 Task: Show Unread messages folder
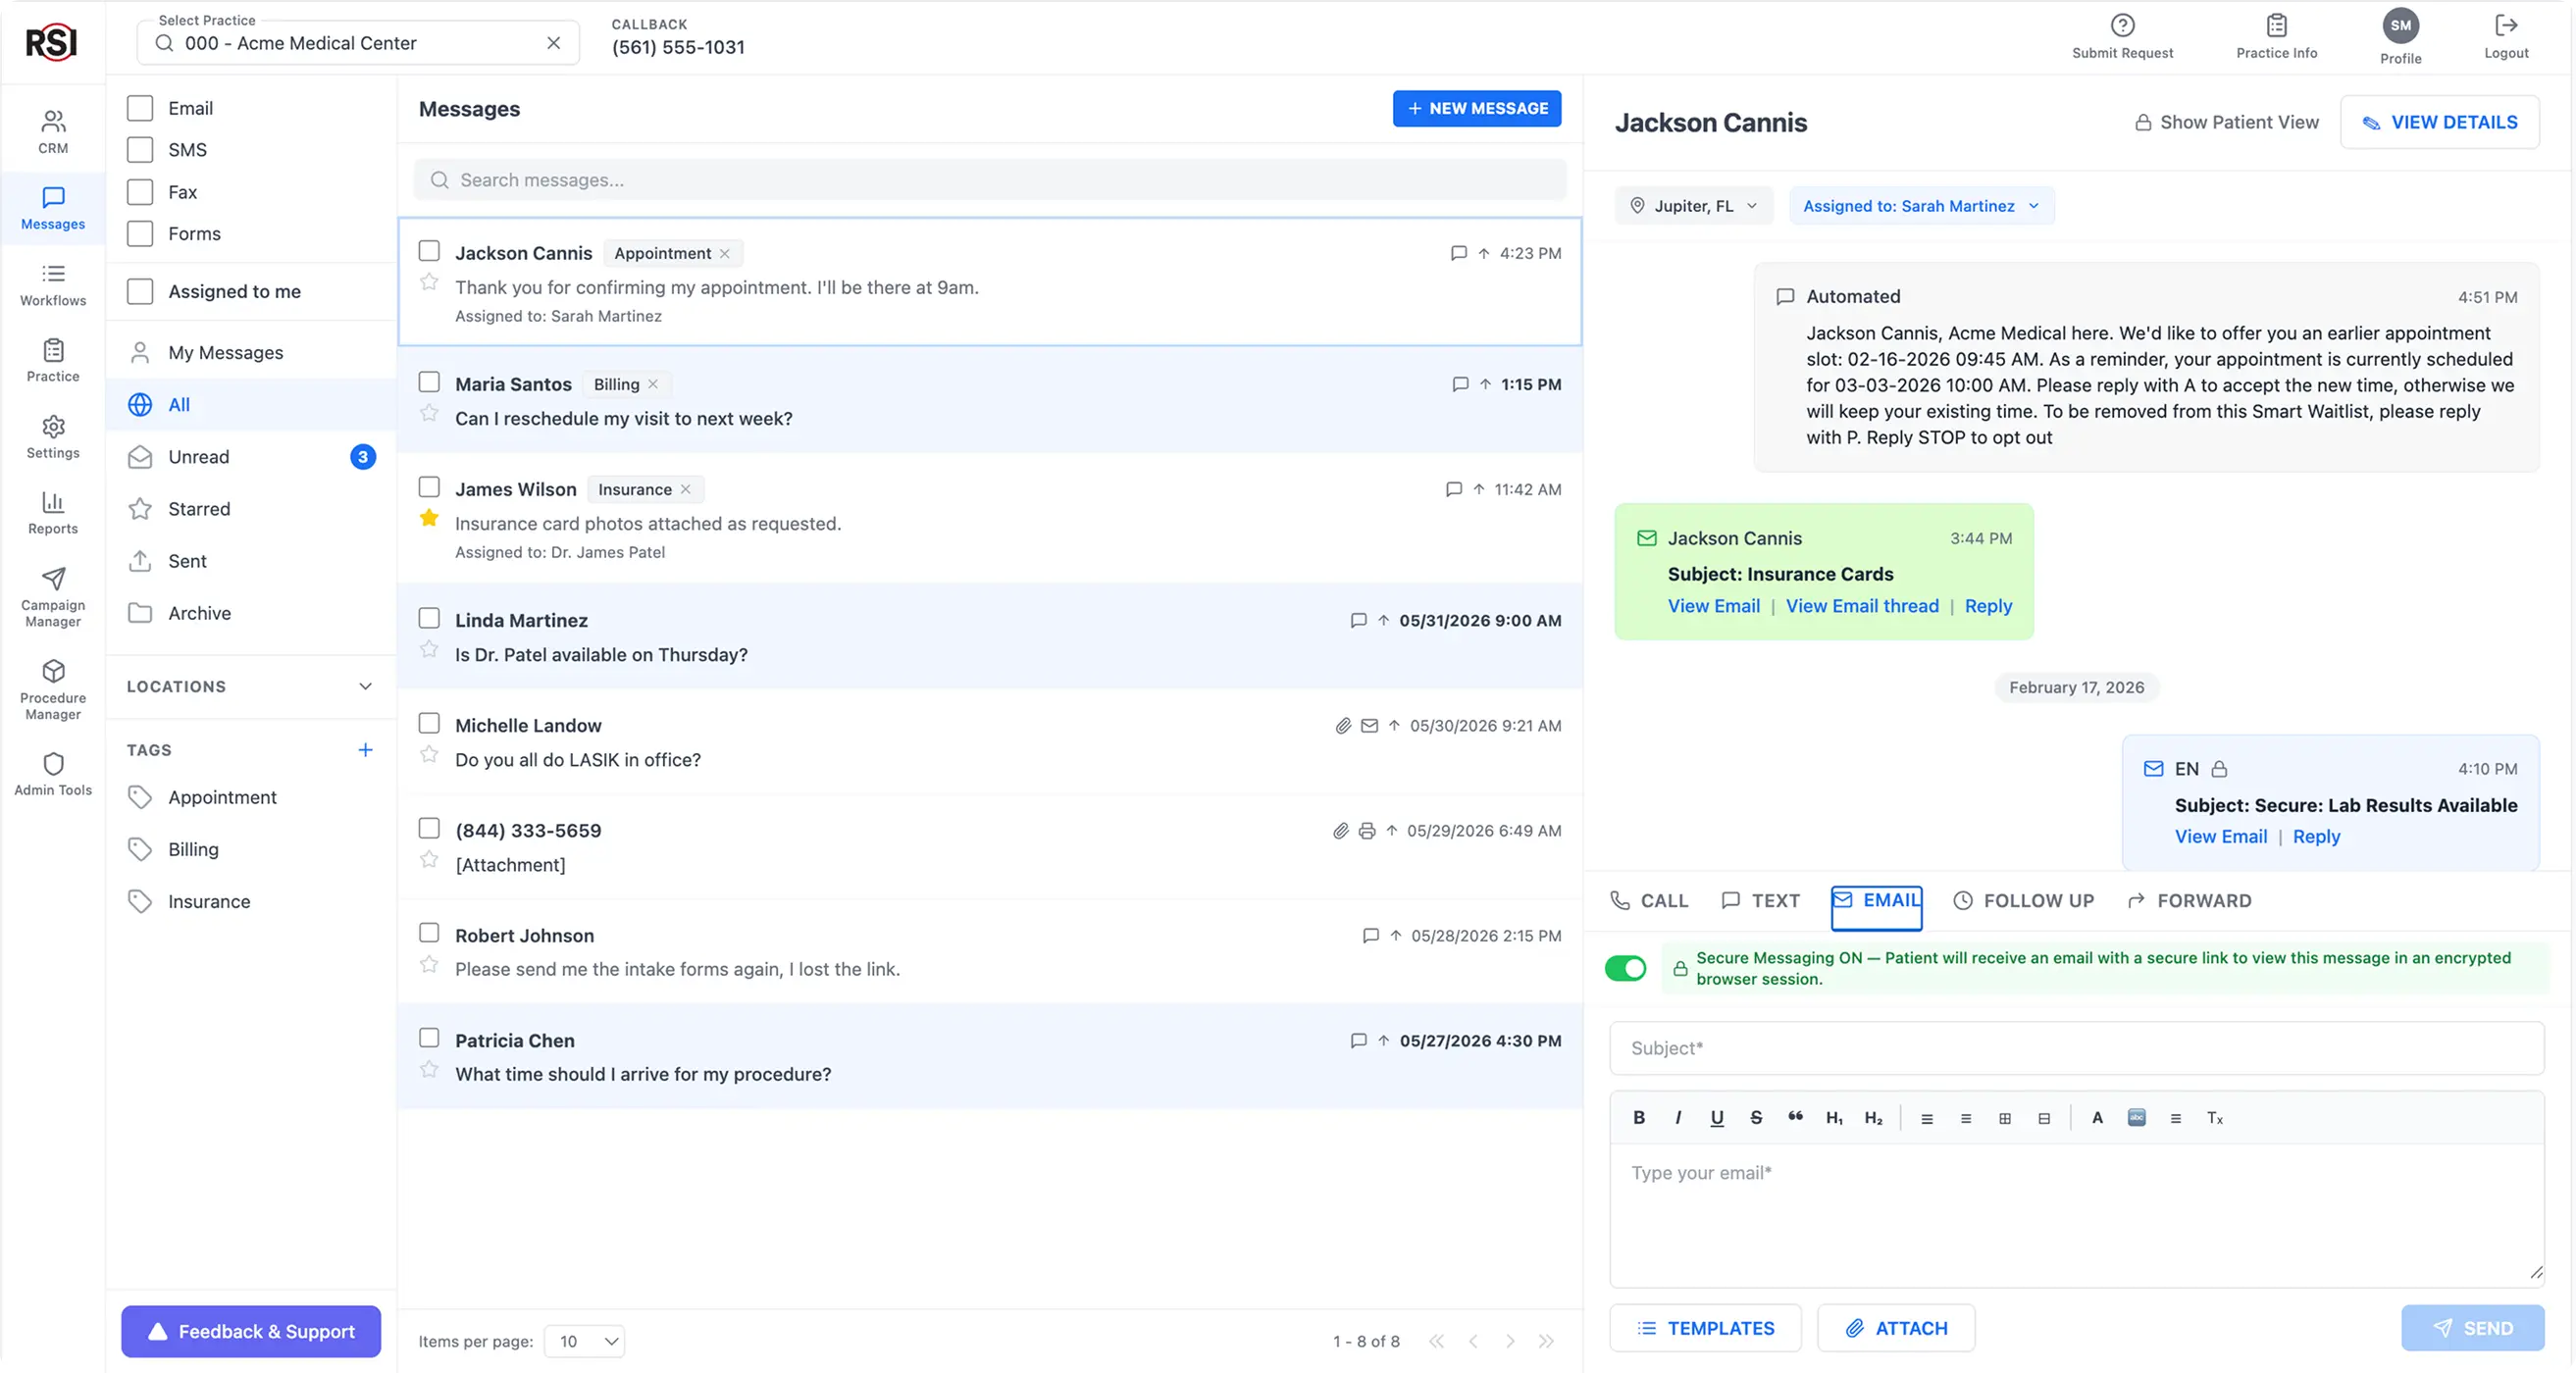[250, 457]
